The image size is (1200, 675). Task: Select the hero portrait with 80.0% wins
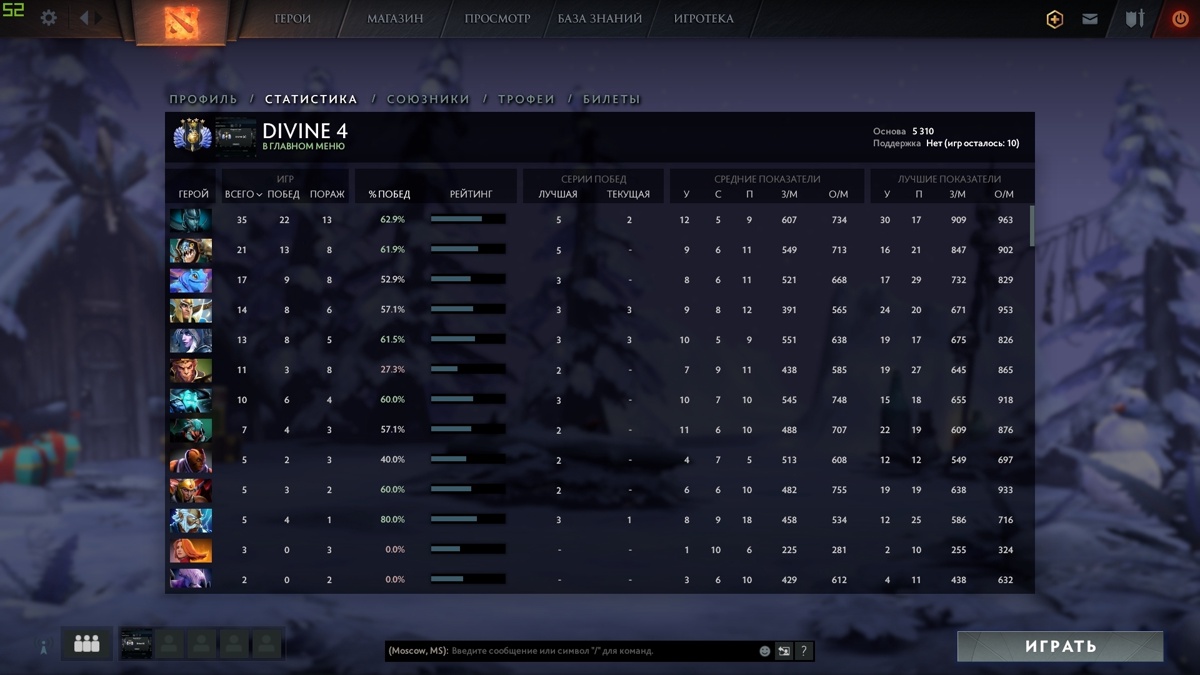(x=190, y=520)
